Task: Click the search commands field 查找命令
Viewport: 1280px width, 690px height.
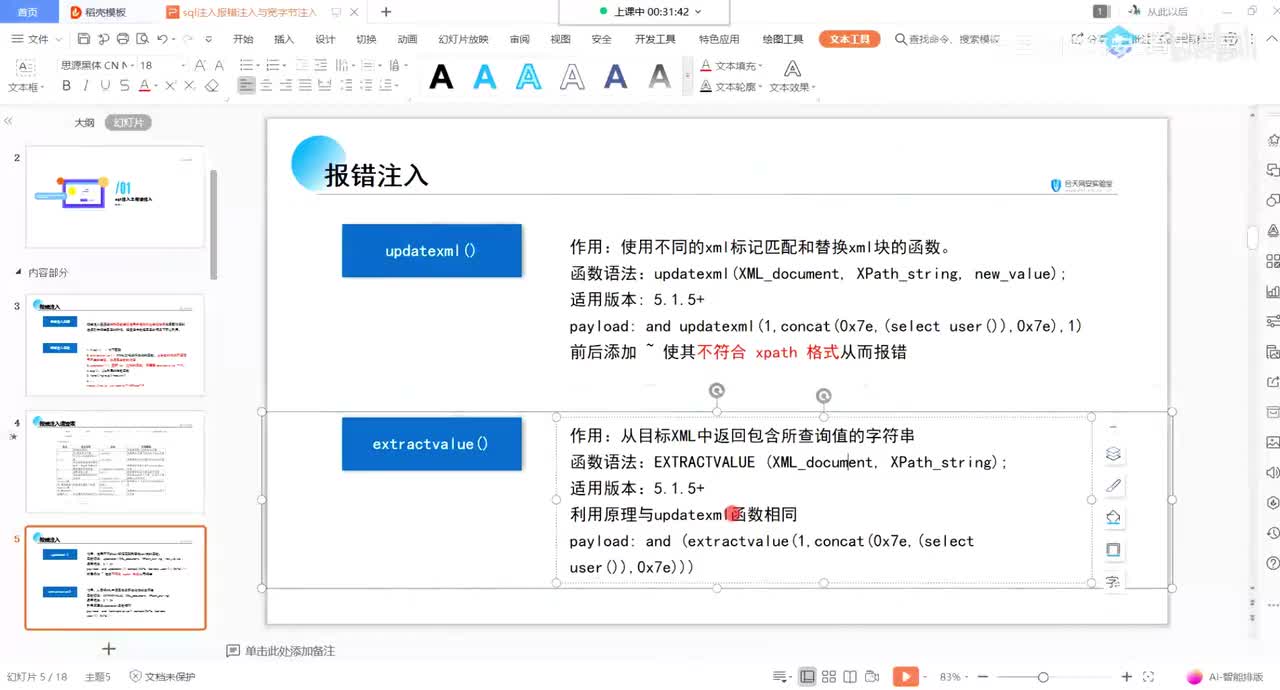Action: pos(947,39)
